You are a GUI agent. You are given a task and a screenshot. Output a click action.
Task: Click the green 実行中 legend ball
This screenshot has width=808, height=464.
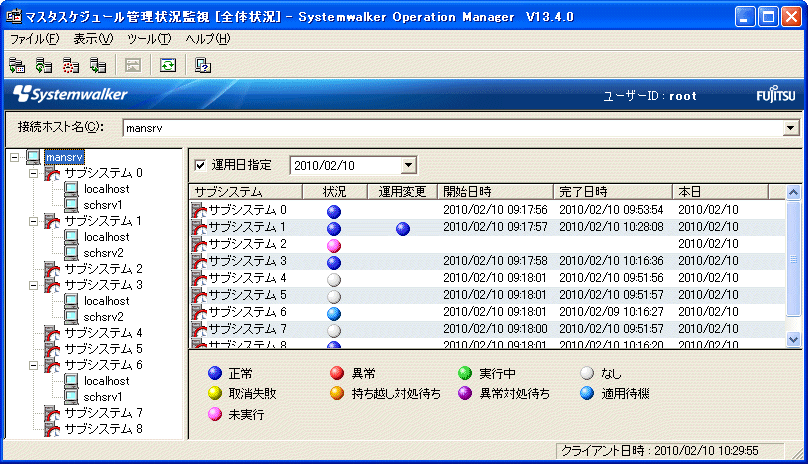(x=465, y=373)
